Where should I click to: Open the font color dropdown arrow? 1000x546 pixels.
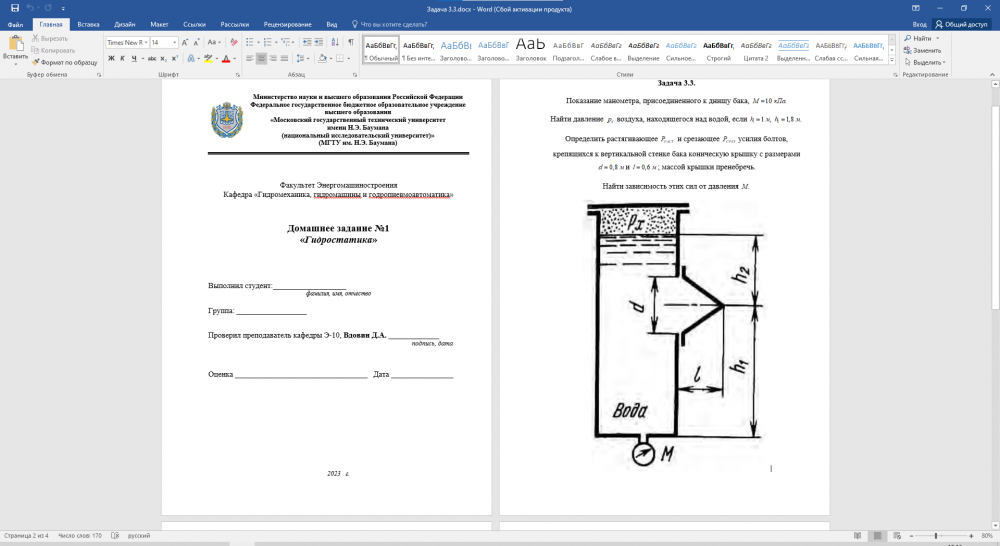(234, 59)
